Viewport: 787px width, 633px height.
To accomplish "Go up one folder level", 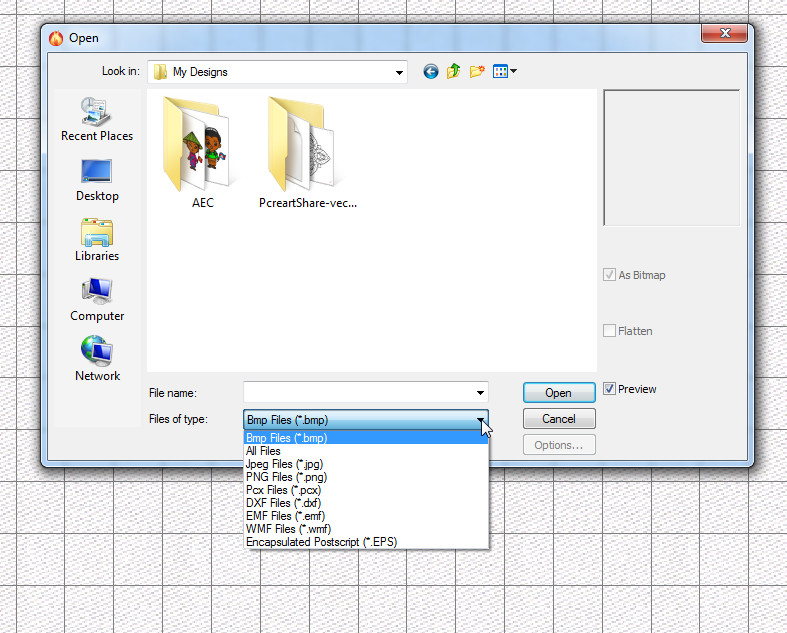I will coord(454,72).
